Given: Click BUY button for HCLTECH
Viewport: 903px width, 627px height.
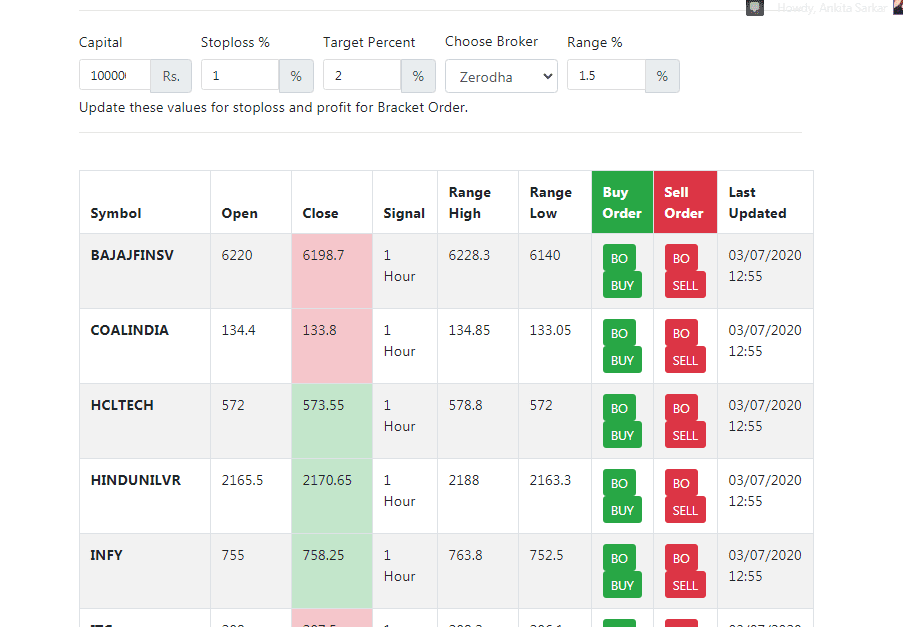Looking at the screenshot, I should coord(622,435).
